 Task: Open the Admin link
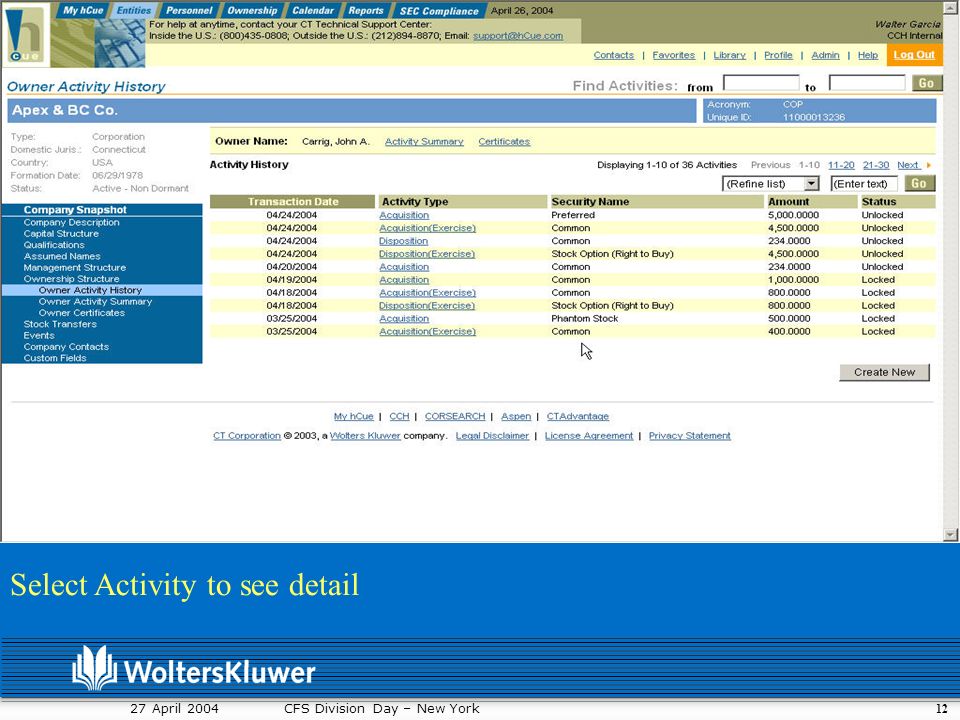click(825, 55)
